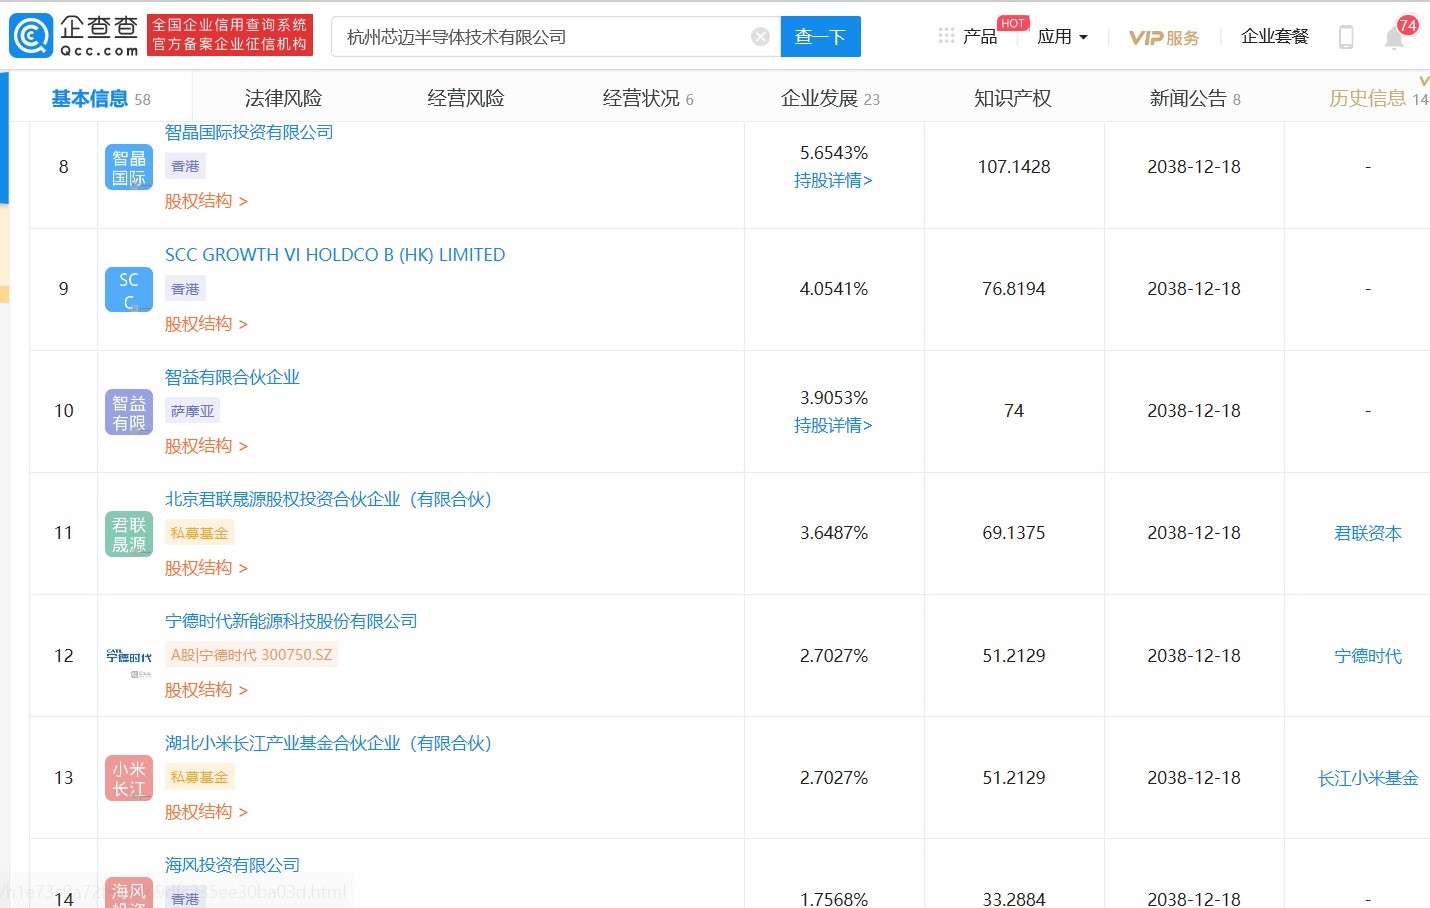Expand 股权结构 for 智益有限合伙企业 row
Screen dimensions: 1430x908
coord(206,446)
